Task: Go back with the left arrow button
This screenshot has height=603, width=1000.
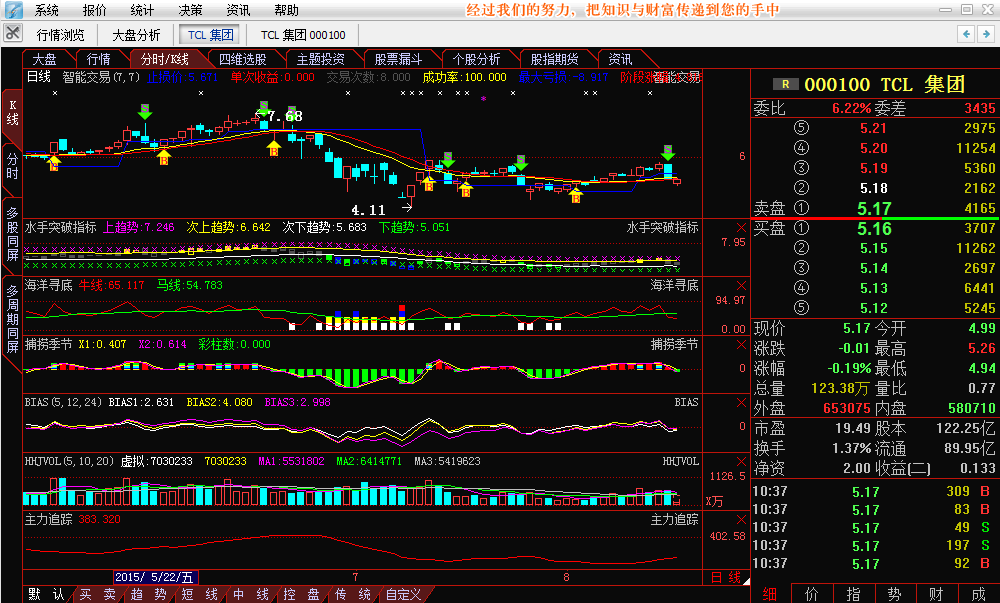Action: coord(966,34)
